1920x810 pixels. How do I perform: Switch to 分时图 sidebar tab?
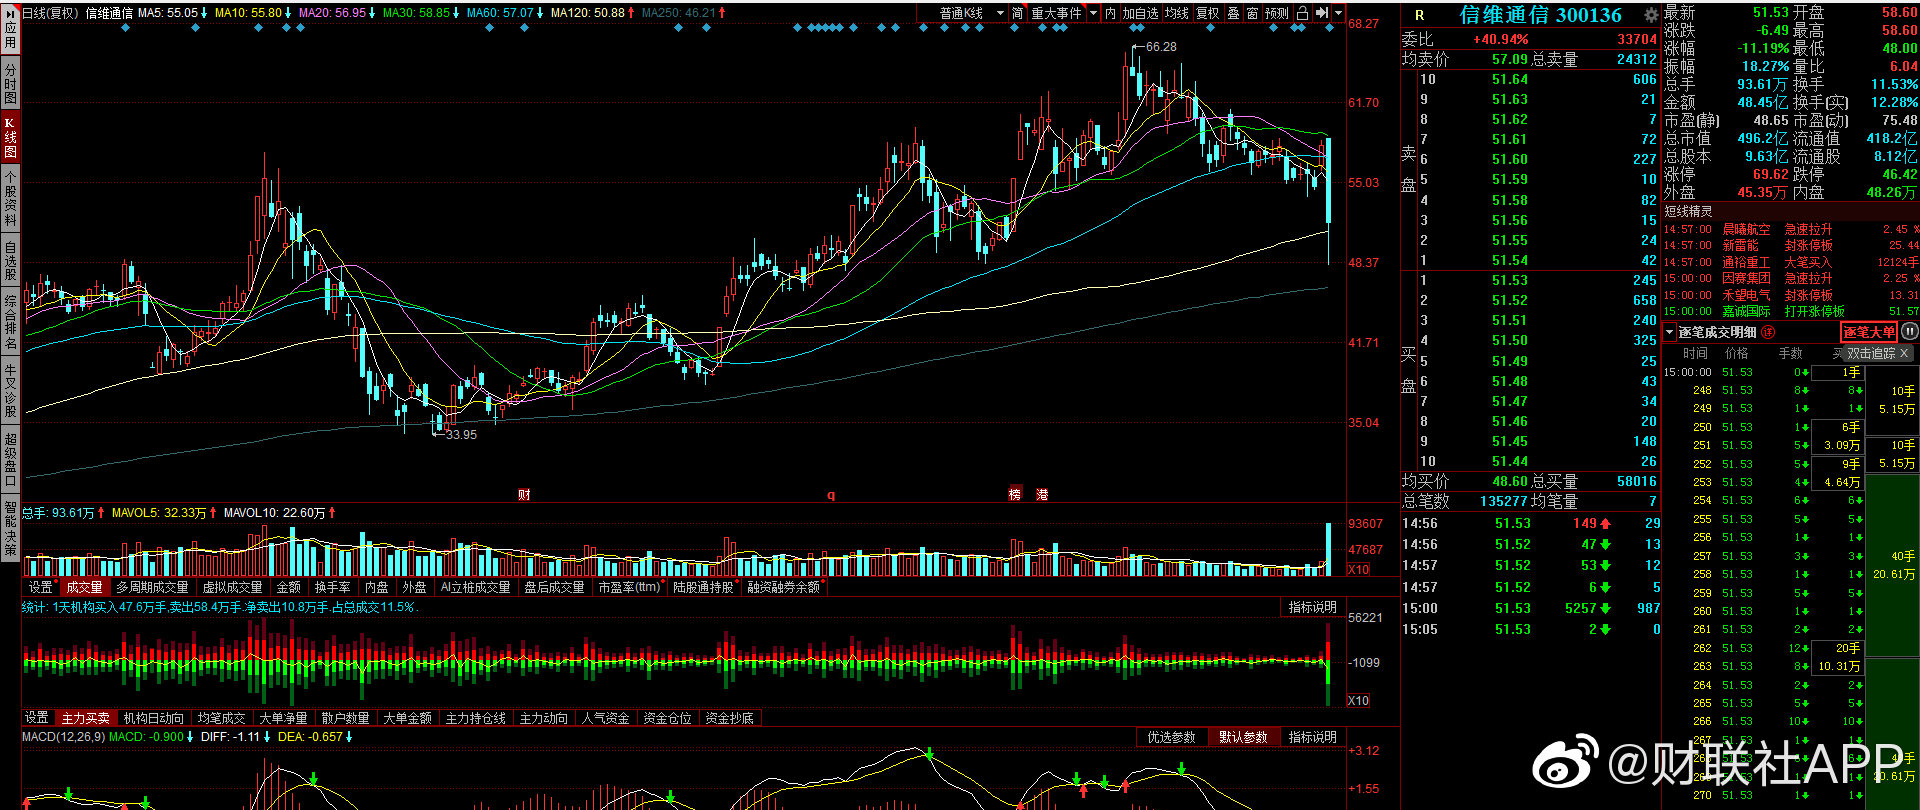[x=10, y=84]
